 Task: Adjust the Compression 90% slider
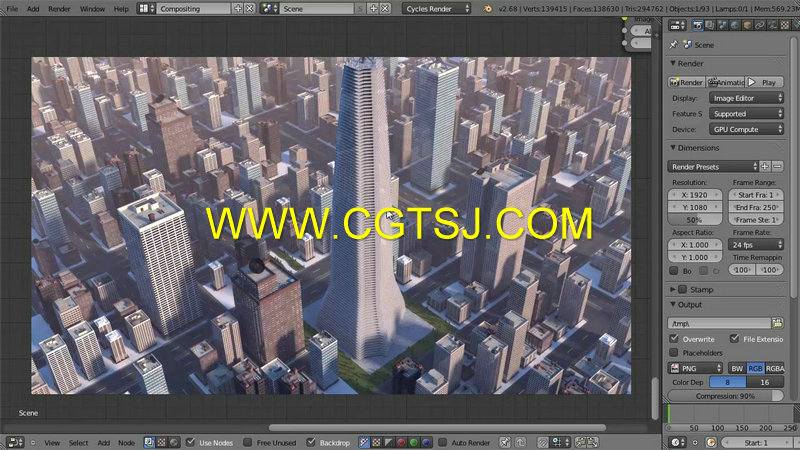[x=726, y=396]
